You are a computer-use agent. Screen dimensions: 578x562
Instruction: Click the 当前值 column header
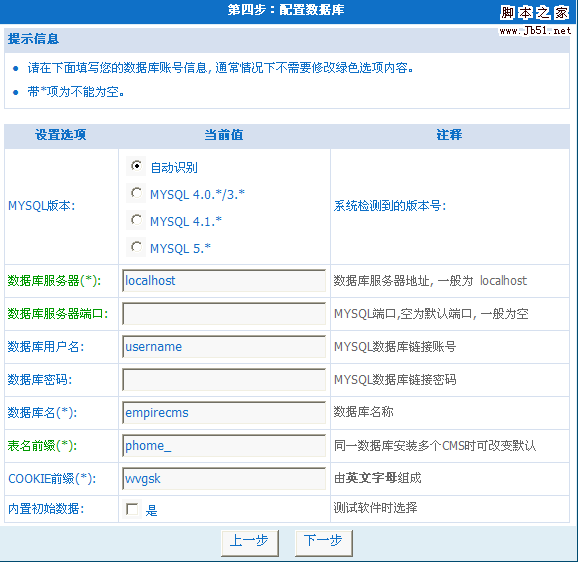point(224,135)
